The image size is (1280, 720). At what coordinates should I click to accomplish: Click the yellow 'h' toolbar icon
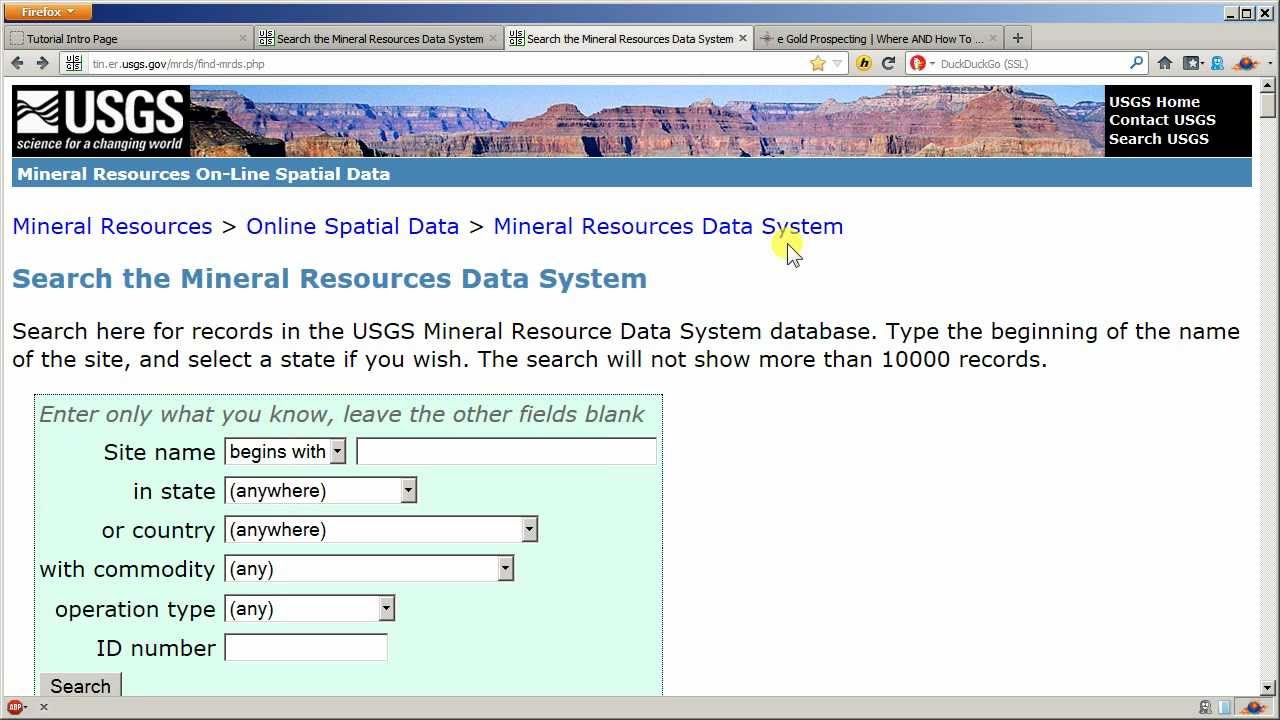click(864, 63)
